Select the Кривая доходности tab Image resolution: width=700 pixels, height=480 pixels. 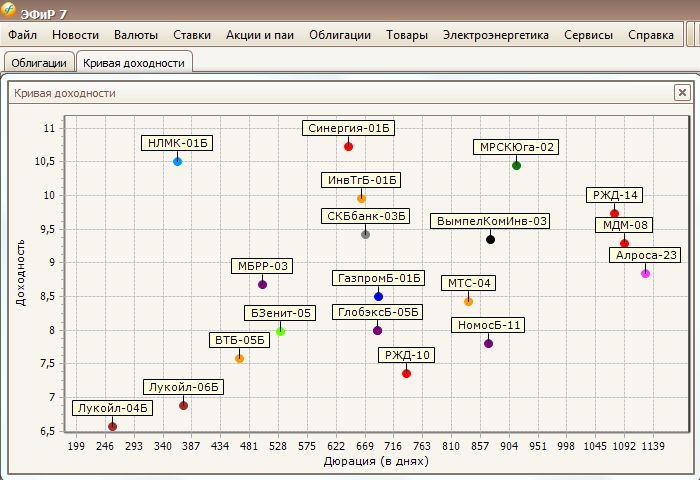tap(134, 63)
